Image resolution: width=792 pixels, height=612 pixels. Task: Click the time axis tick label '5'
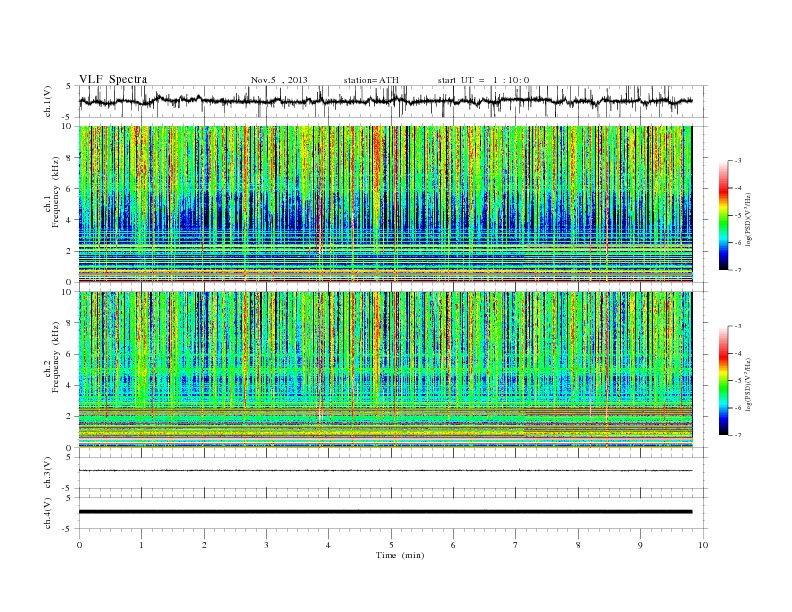click(x=391, y=545)
